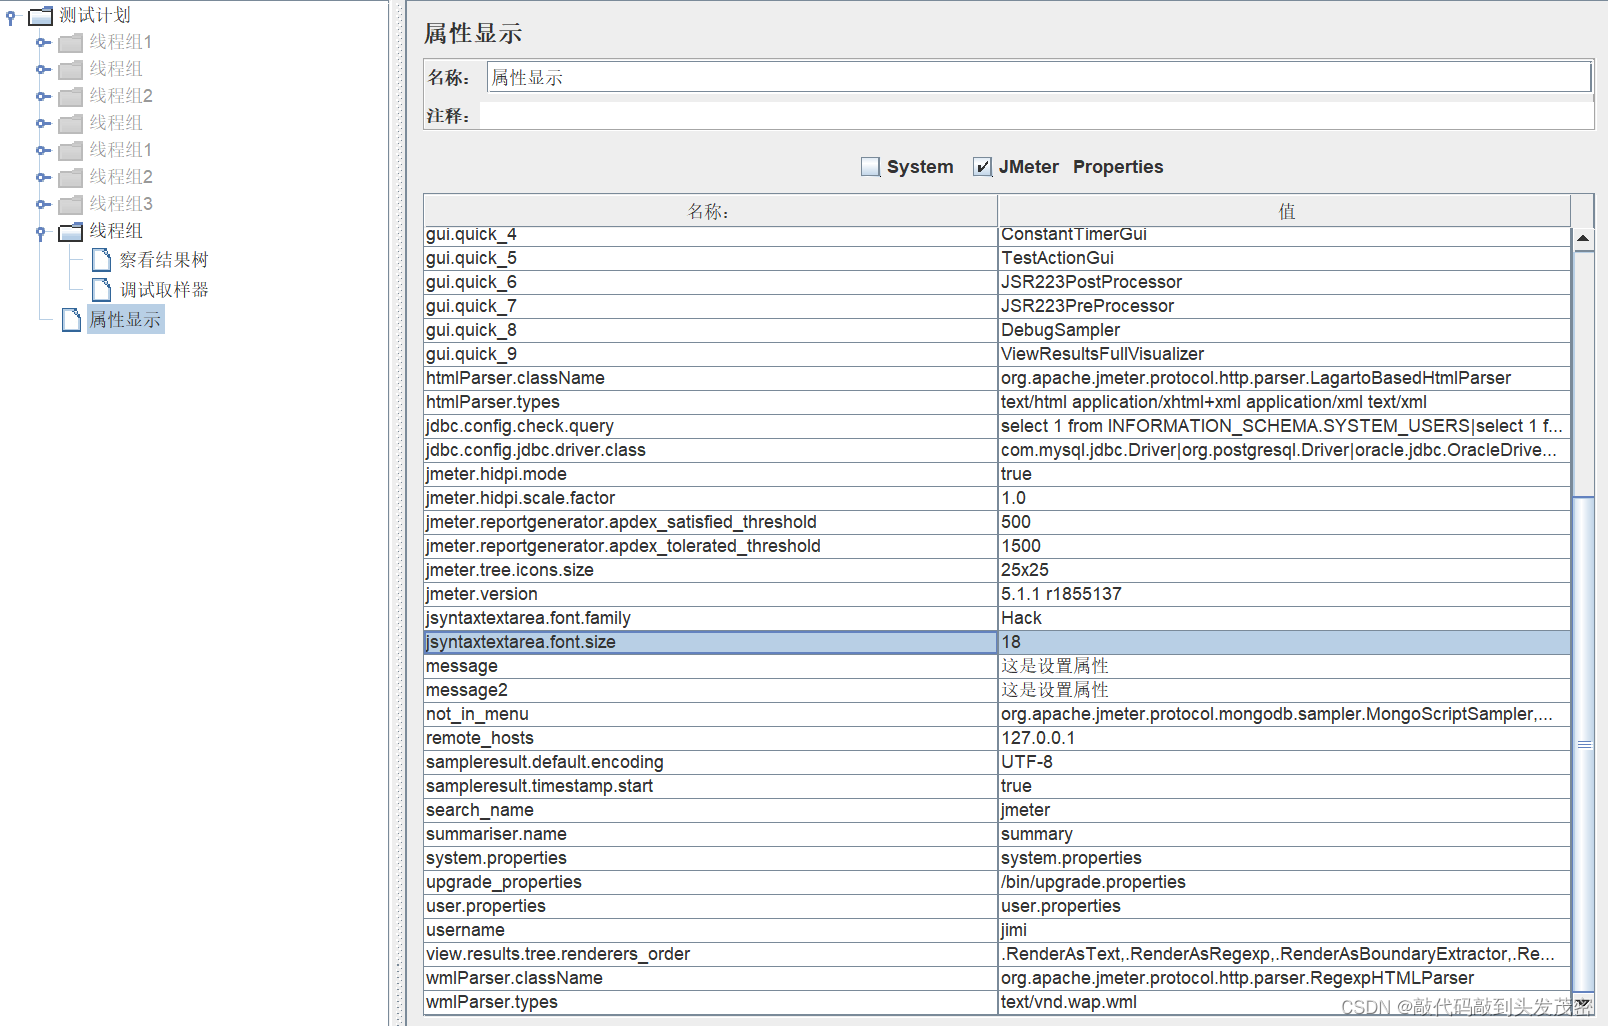This screenshot has height=1026, width=1608.
Task: Select 测试计划 in the tree
Action: pos(95,15)
